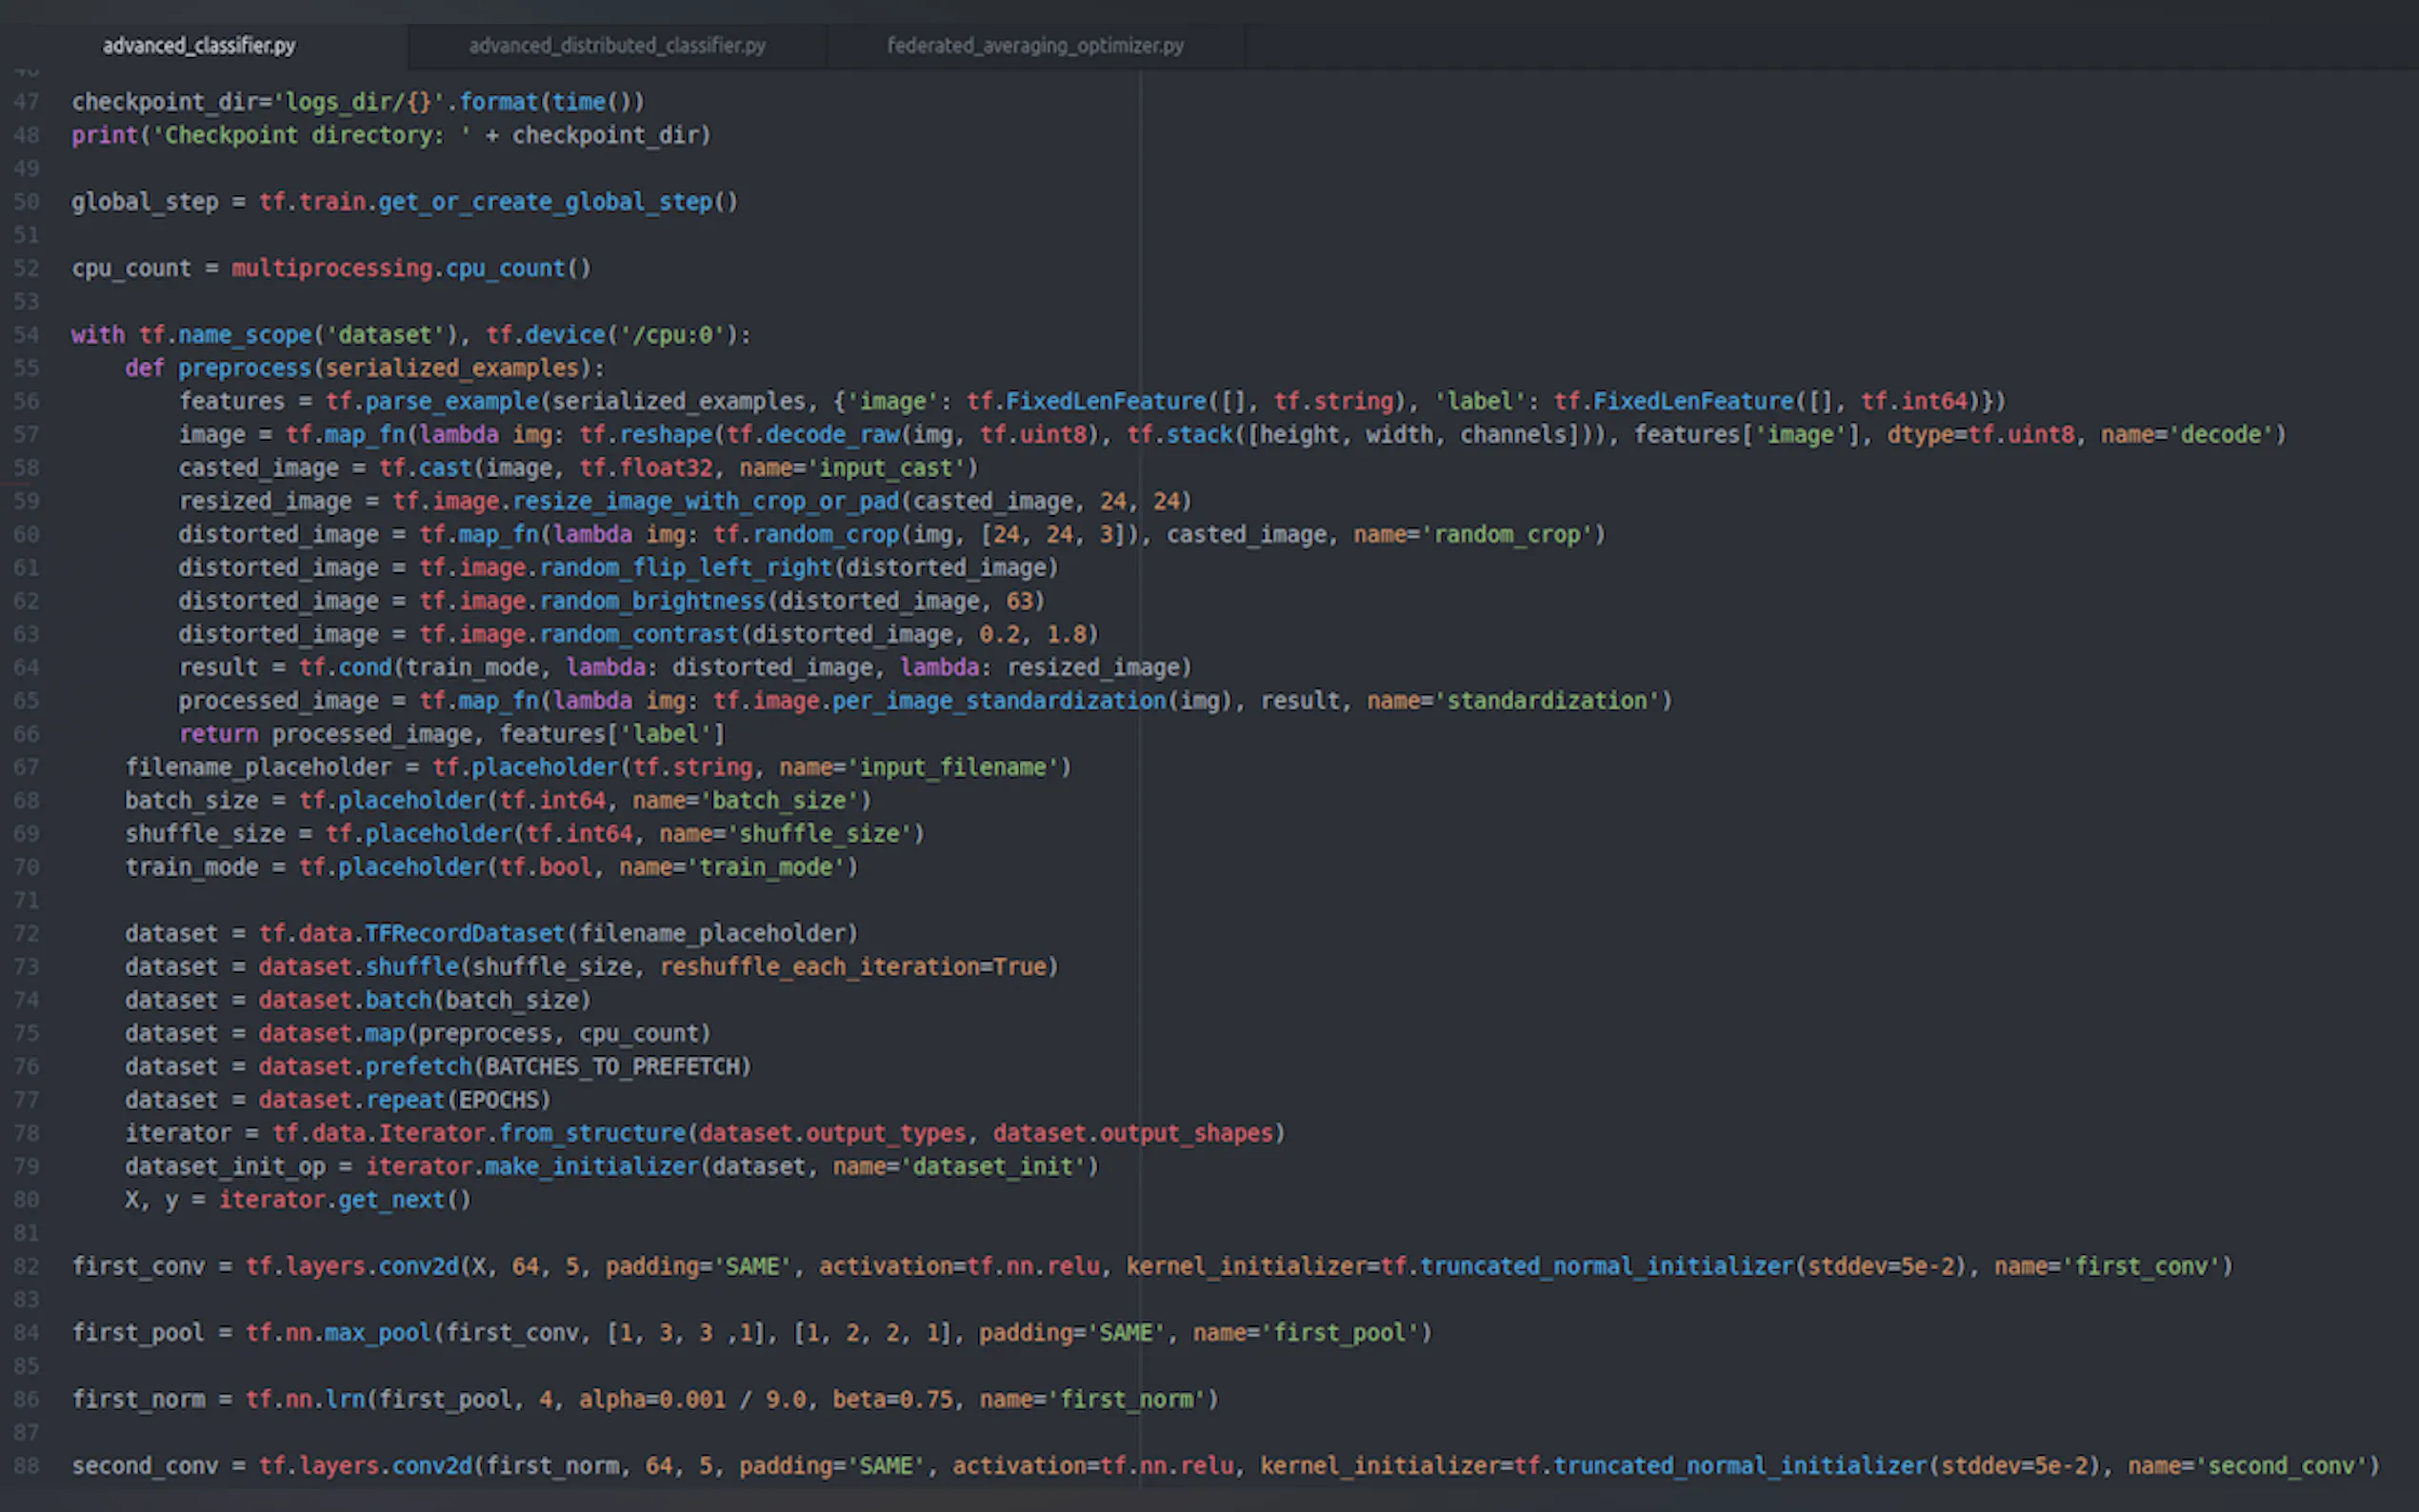Click 'multiprocessing' on line 52
The height and width of the screenshot is (1512, 2419).
click(332, 268)
